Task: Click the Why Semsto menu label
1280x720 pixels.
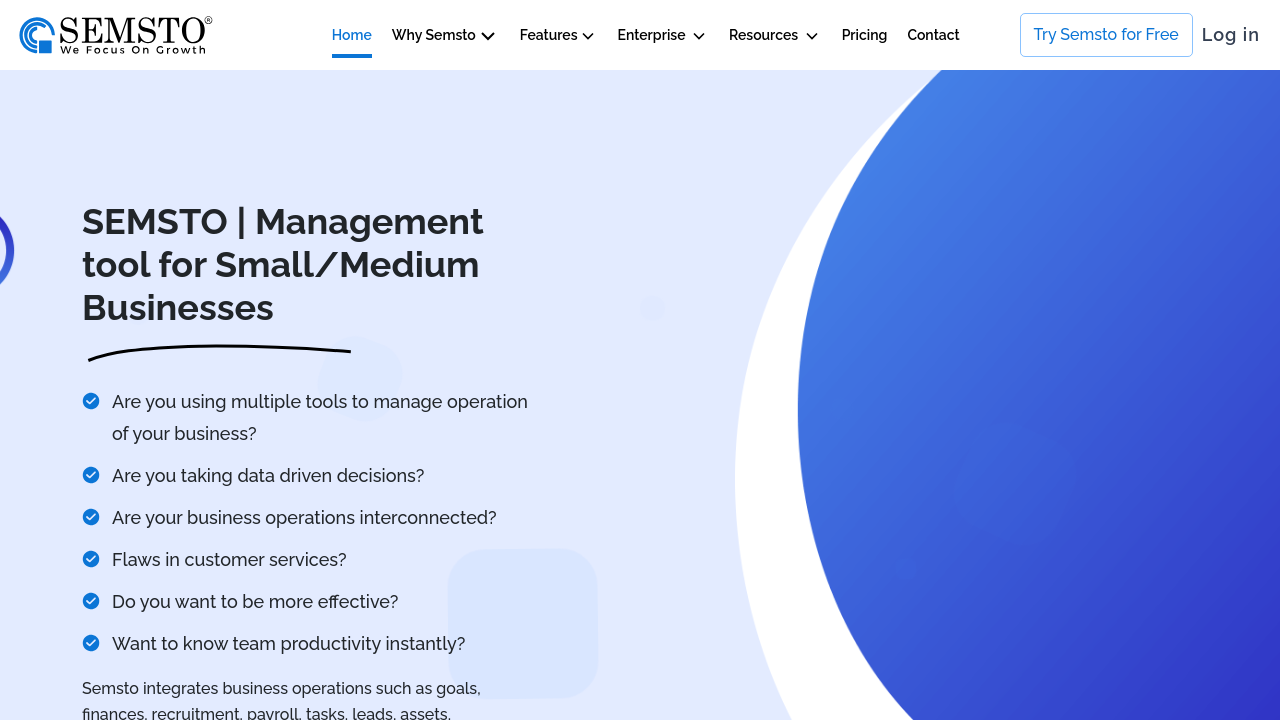Action: pyautogui.click(x=434, y=35)
